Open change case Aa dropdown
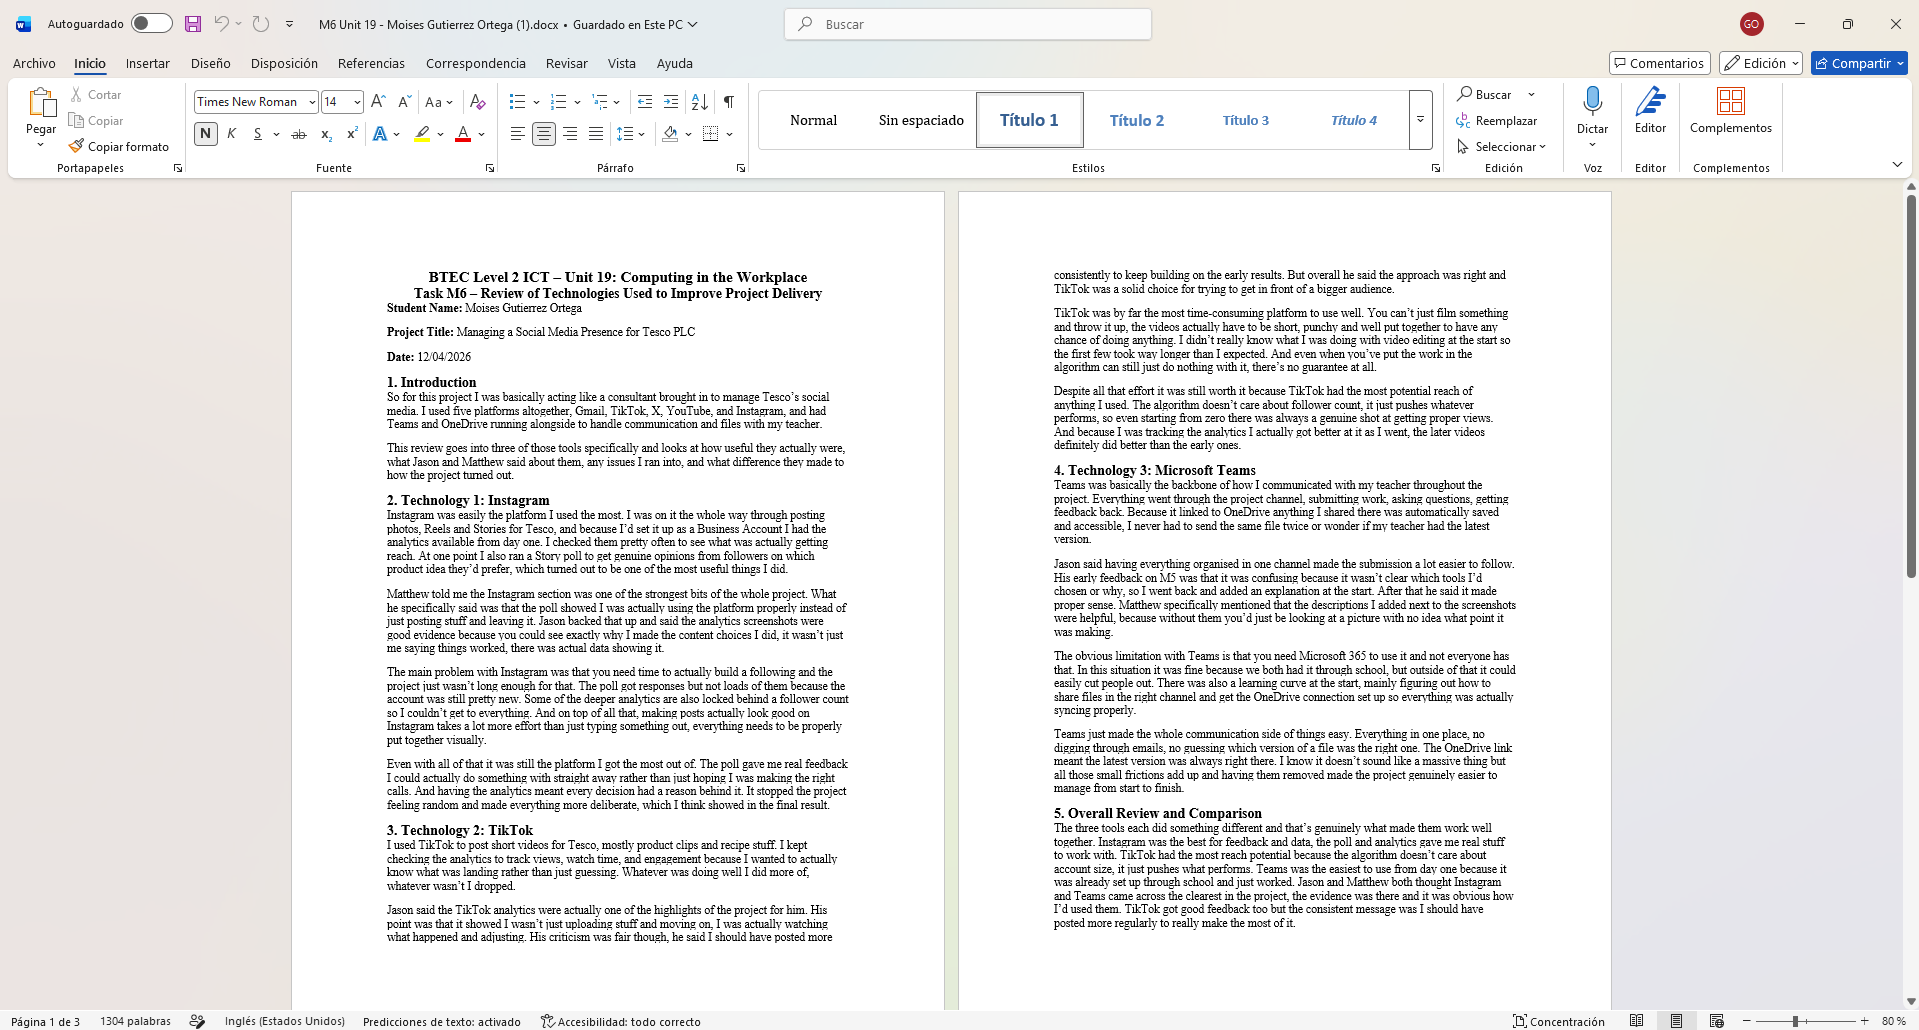Screen dimensions: 1919x1030 439,102
